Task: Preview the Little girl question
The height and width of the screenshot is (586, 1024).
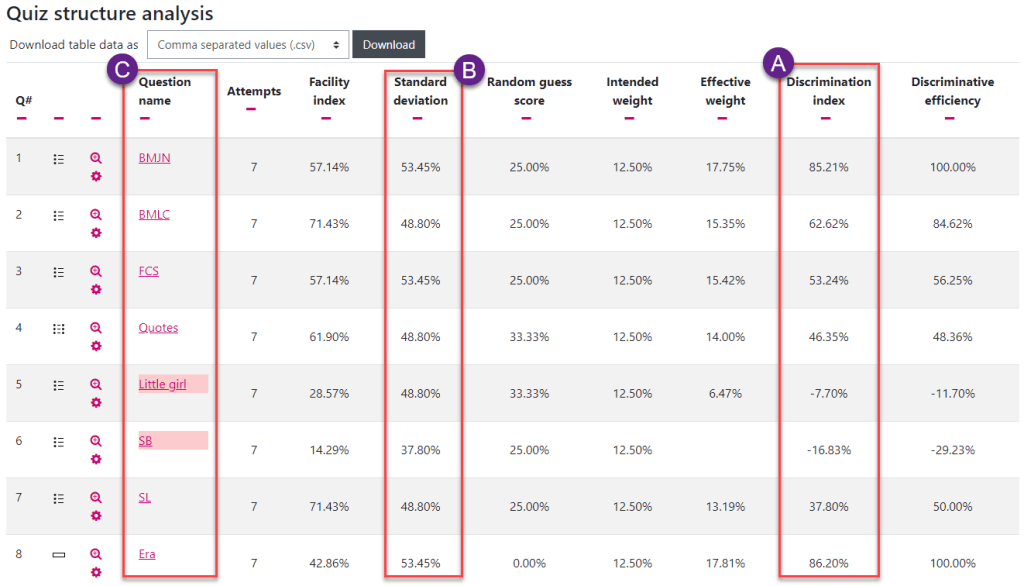Action: (96, 384)
